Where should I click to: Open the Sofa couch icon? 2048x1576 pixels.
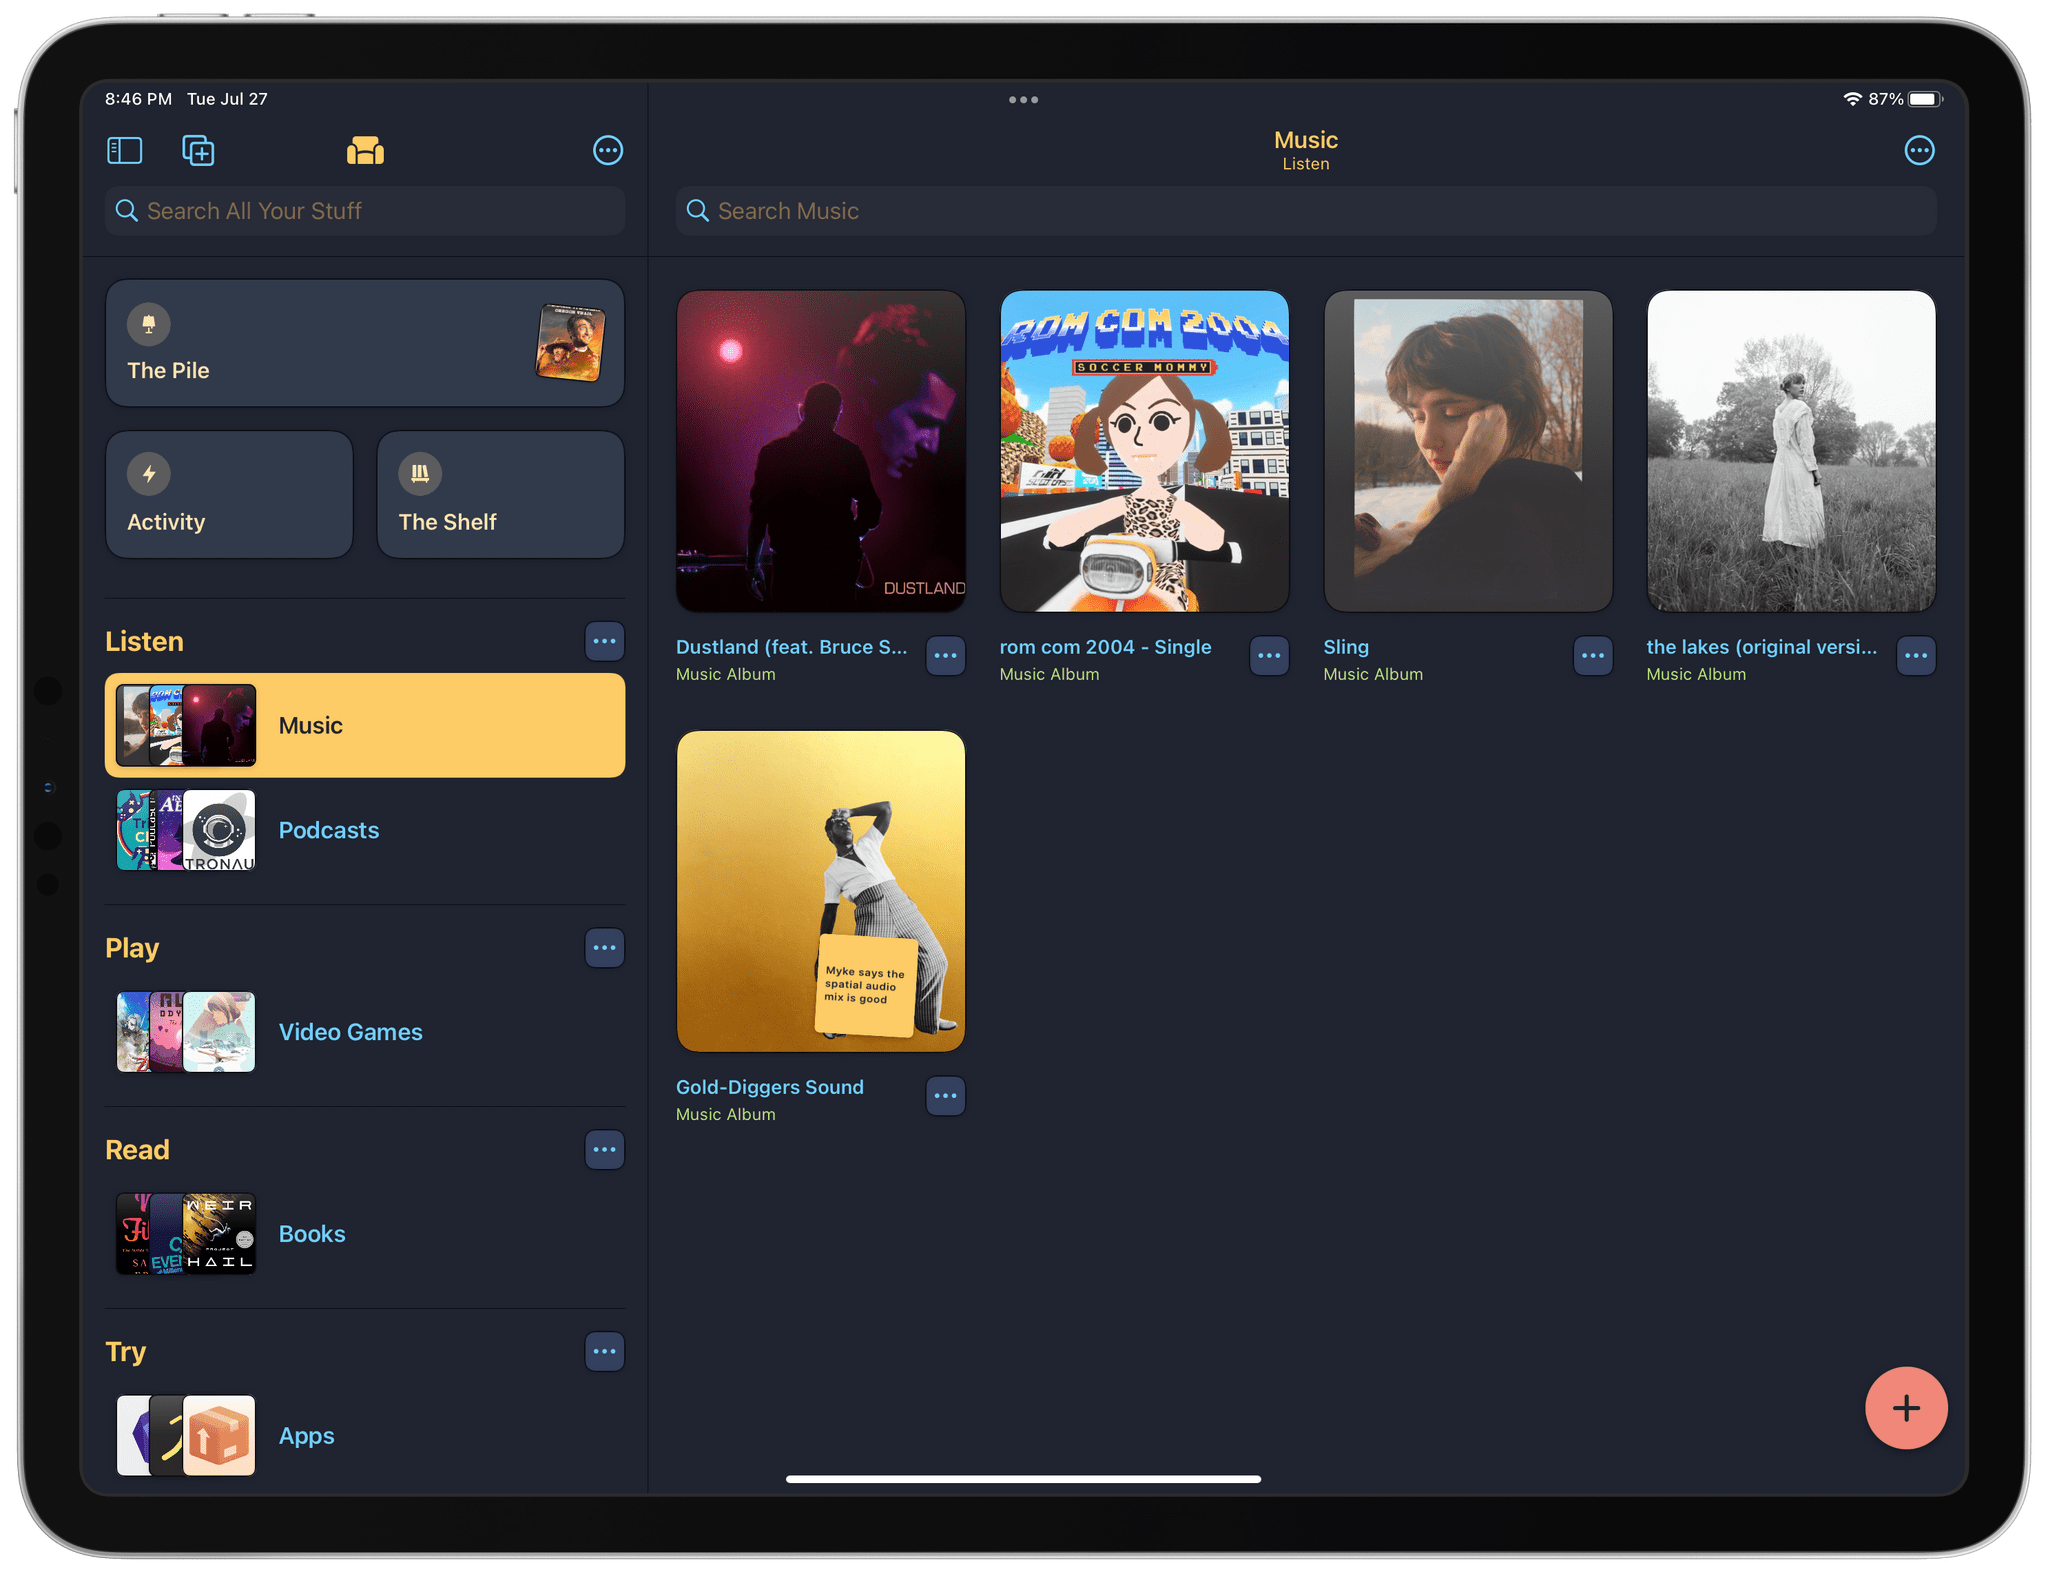(365, 151)
